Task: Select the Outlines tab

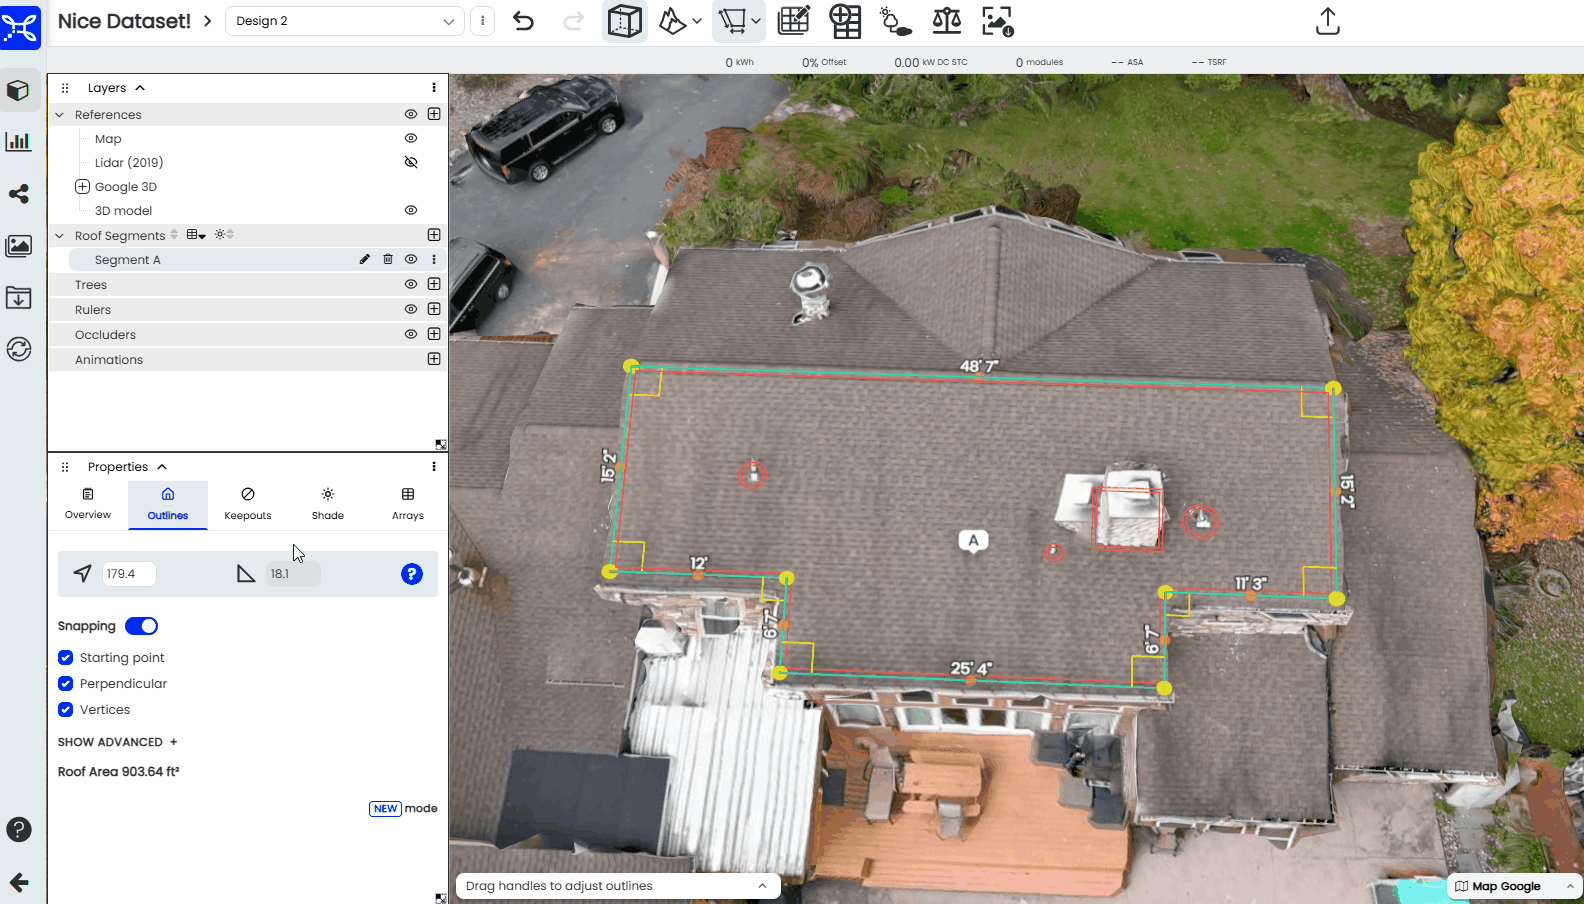Action: (x=168, y=505)
